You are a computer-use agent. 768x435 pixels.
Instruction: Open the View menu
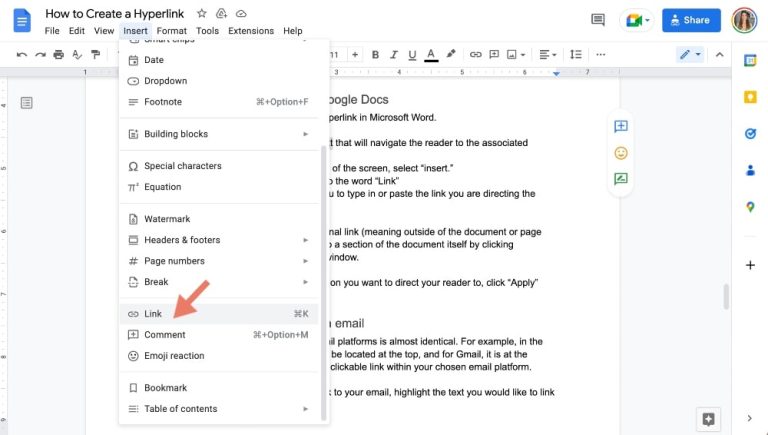pos(104,31)
